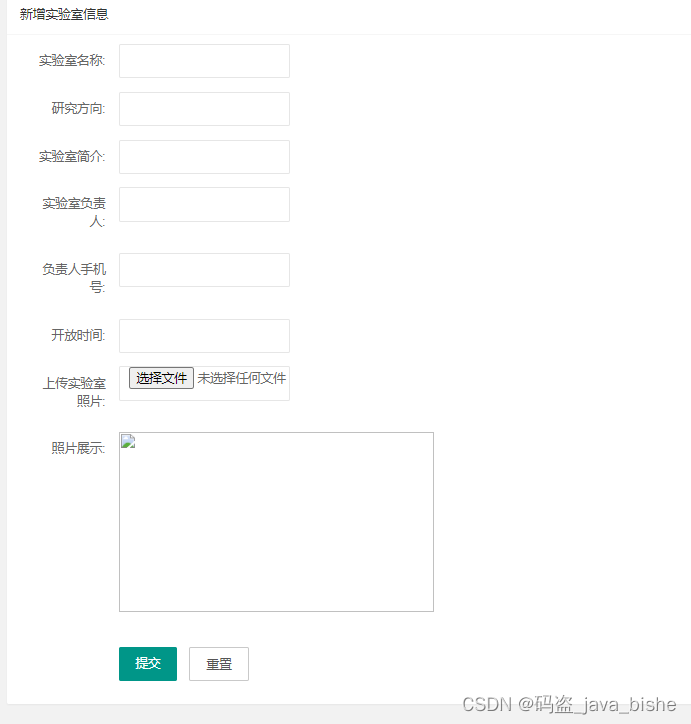Select the 实验室简介 input field
Image resolution: width=691 pixels, height=724 pixels.
click(x=204, y=157)
